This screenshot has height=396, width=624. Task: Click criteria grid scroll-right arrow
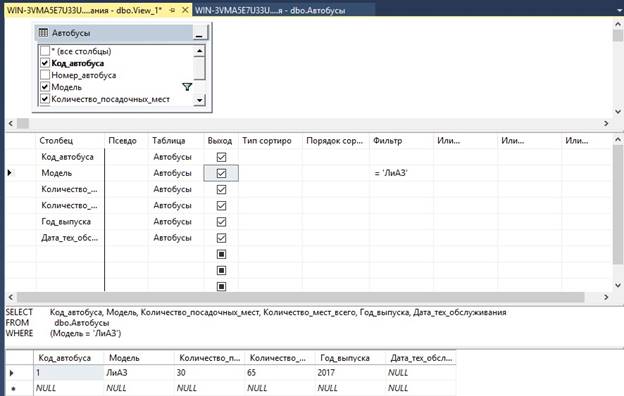[606, 297]
